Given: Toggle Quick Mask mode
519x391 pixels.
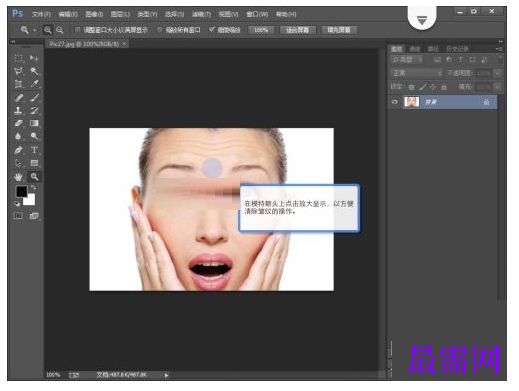Looking at the screenshot, I should (18, 216).
